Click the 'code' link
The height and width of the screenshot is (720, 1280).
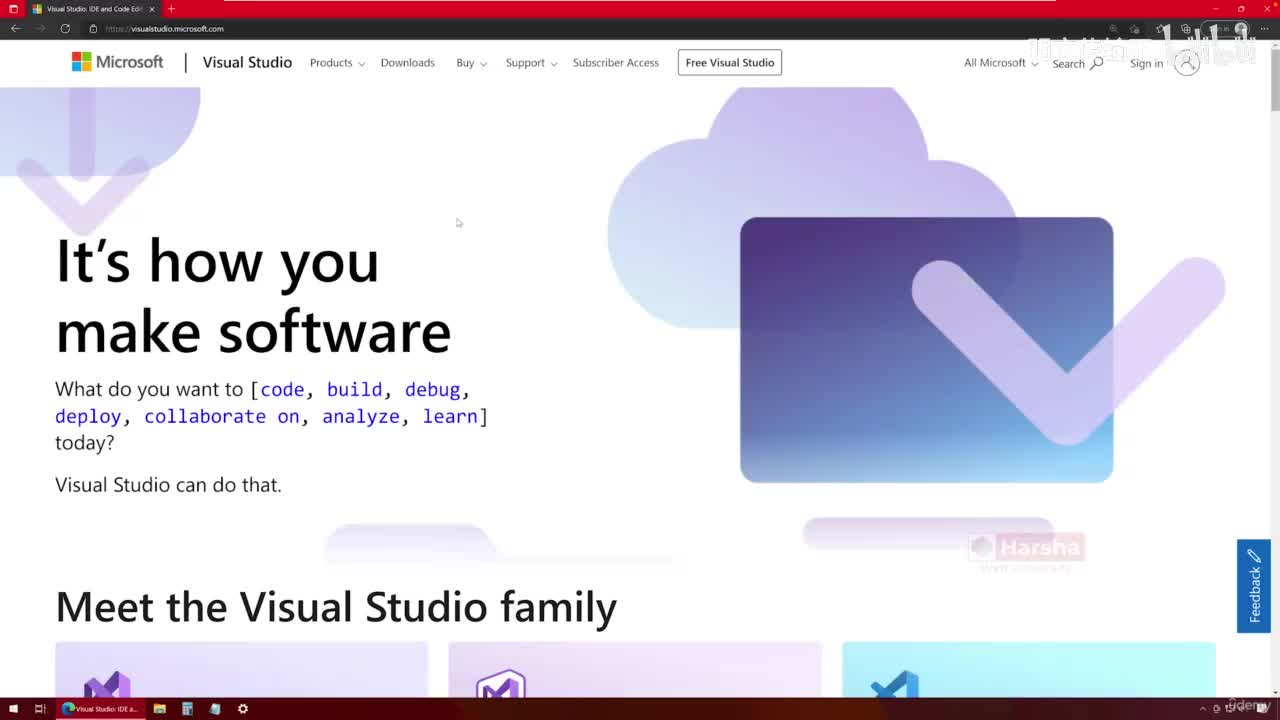282,390
